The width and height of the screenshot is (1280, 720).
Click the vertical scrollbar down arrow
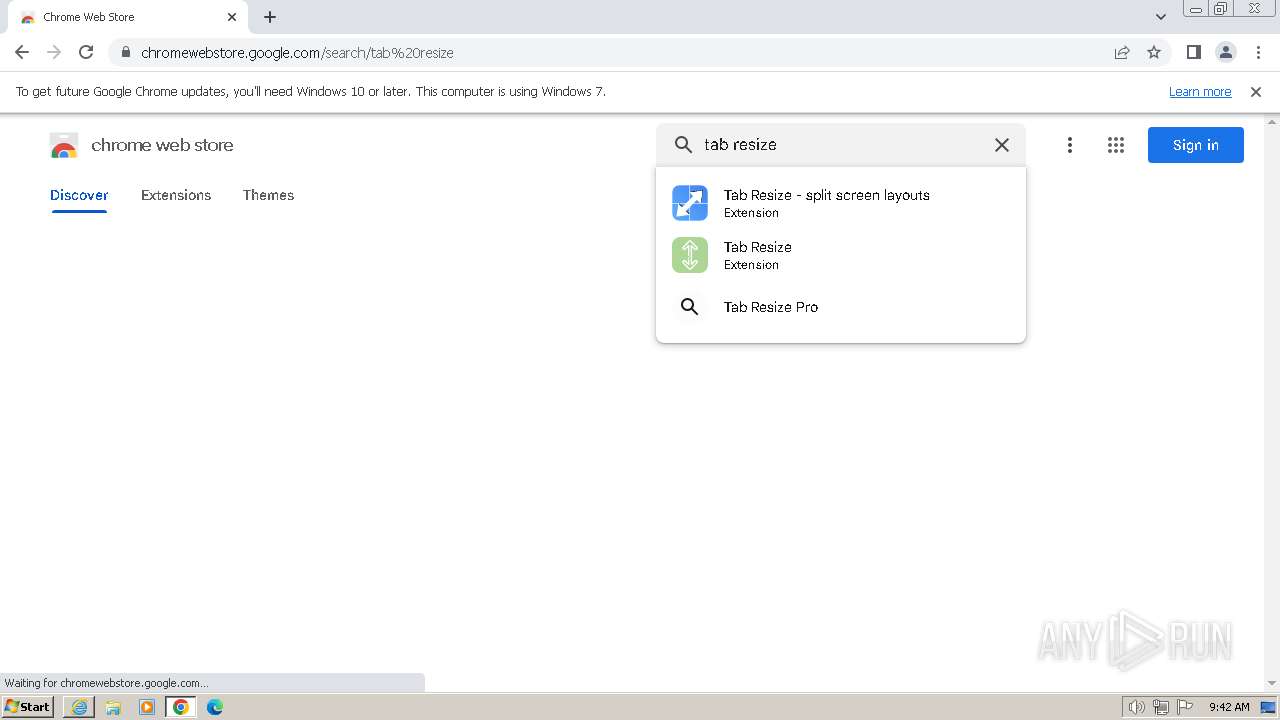click(1272, 683)
